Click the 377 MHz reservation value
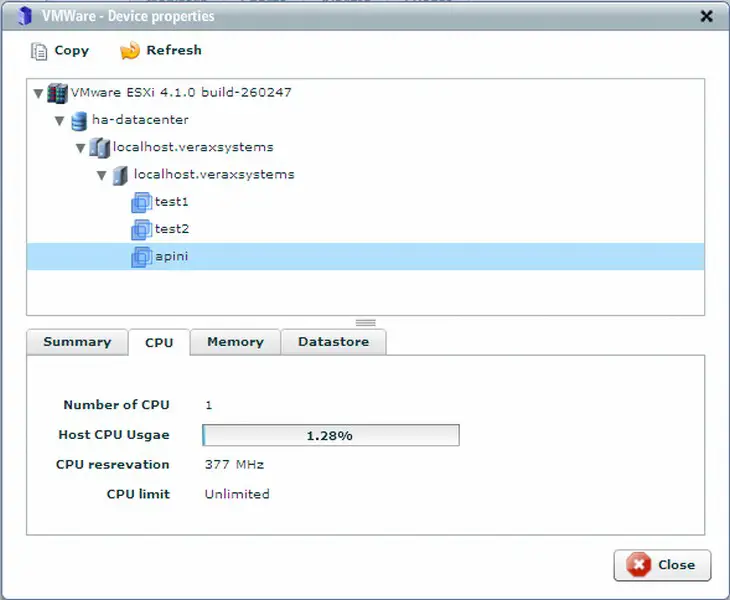 (x=234, y=465)
